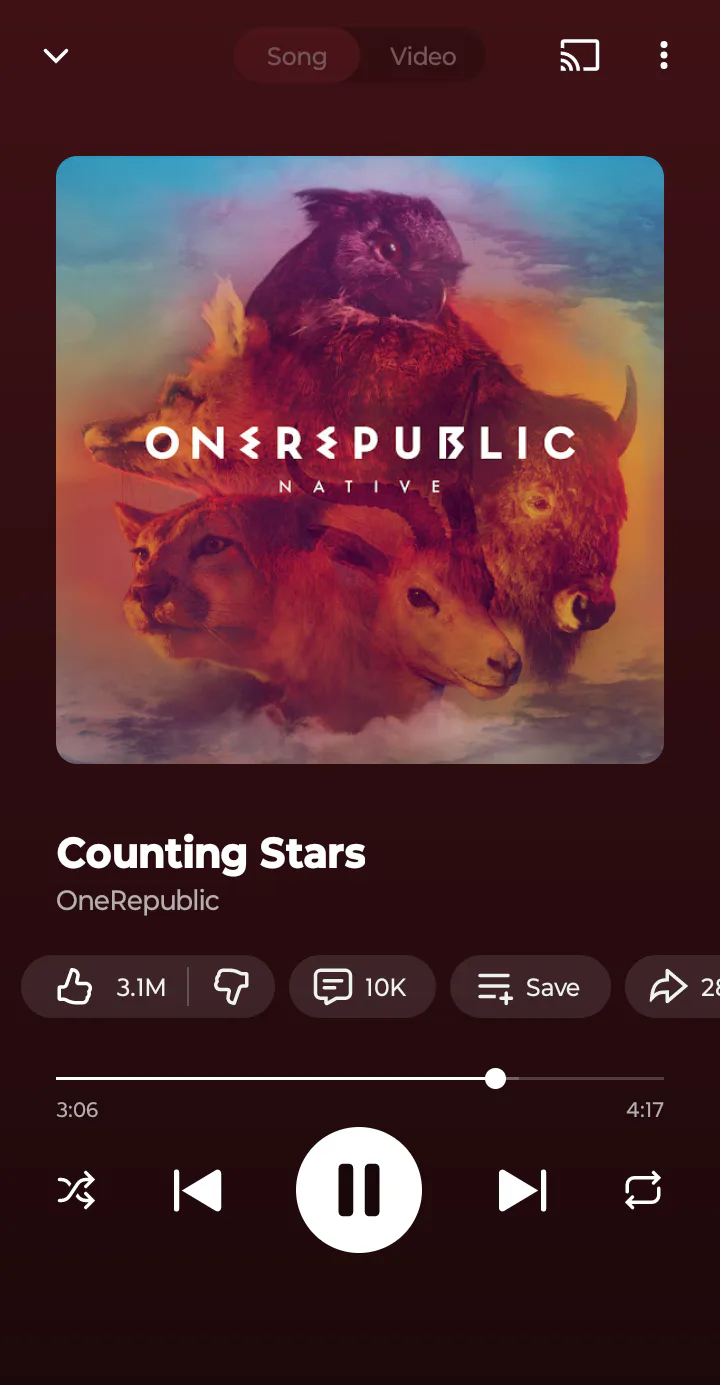The height and width of the screenshot is (1385, 720).
Task: Save song to a playlist
Action: tap(530, 988)
